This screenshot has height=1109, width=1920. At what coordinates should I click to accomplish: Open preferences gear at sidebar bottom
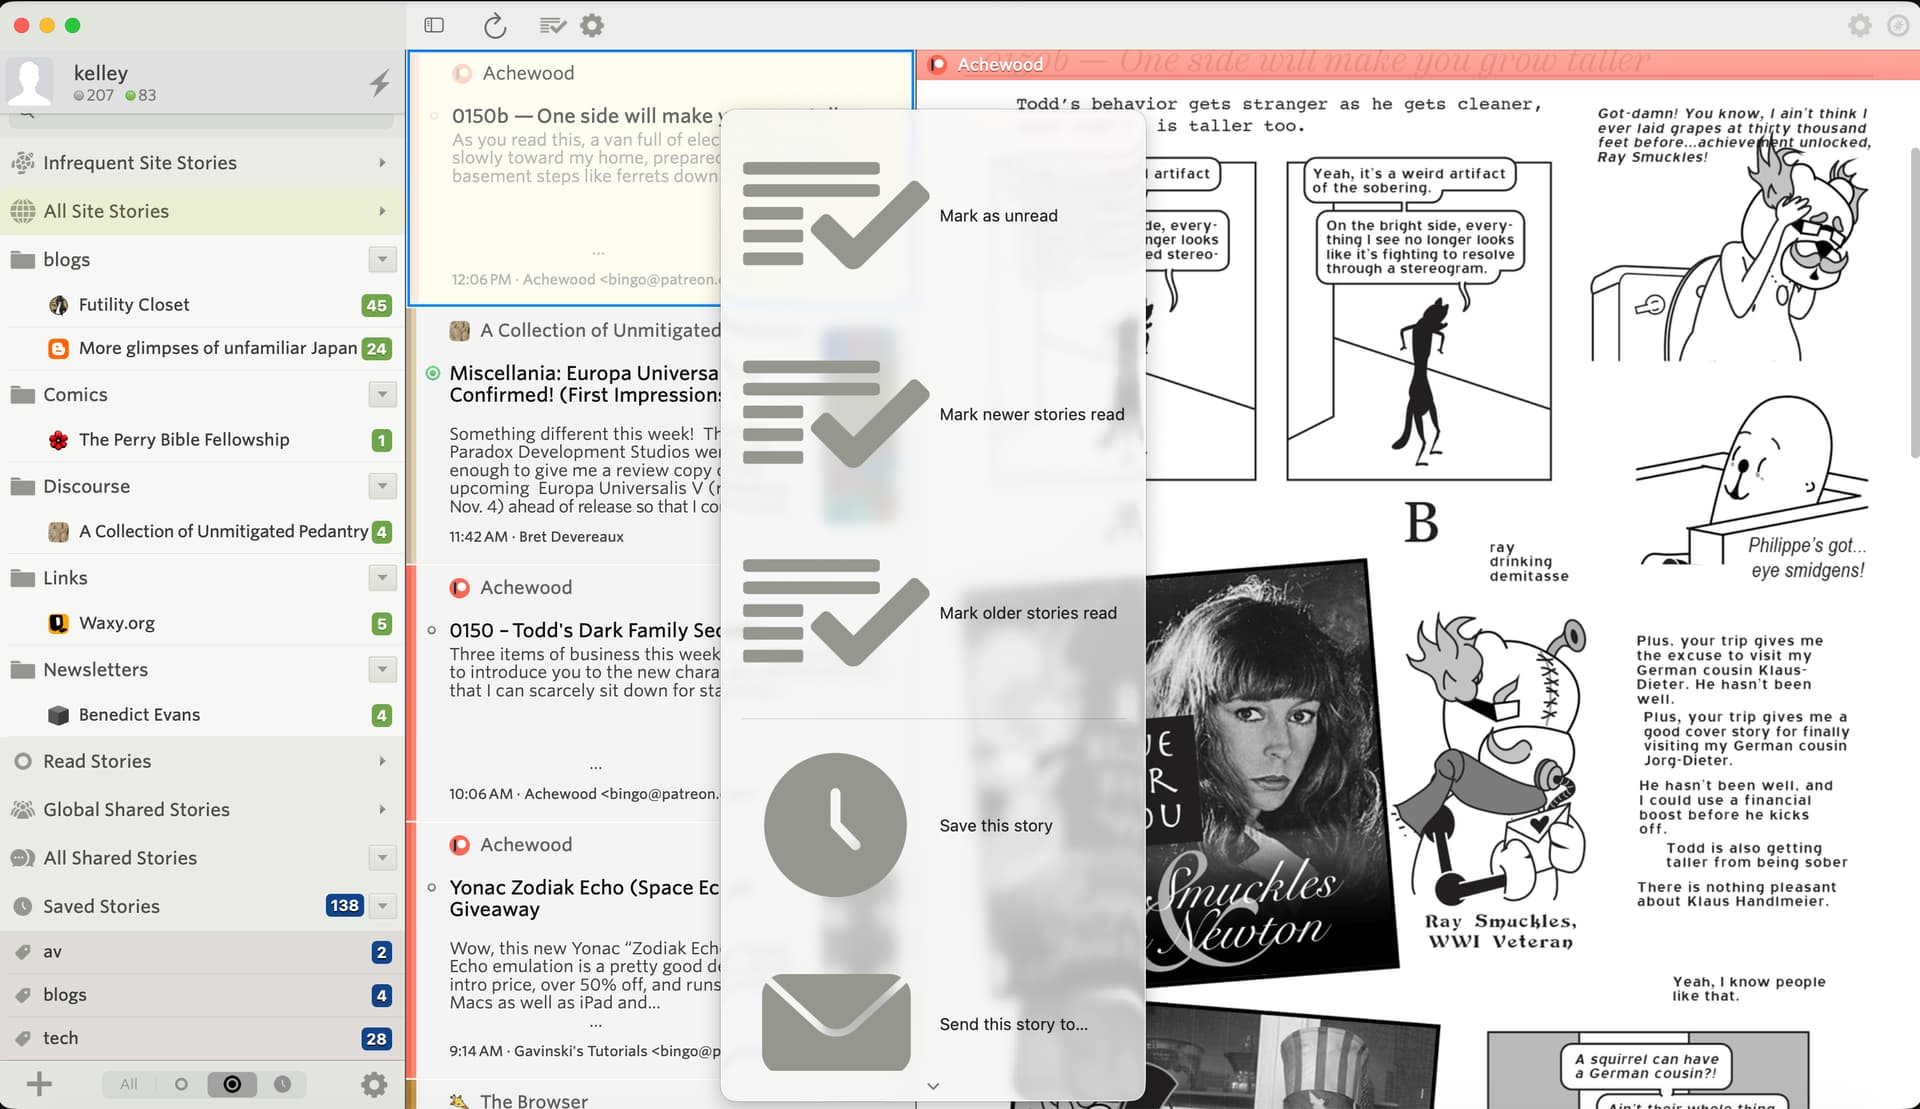pos(374,1084)
